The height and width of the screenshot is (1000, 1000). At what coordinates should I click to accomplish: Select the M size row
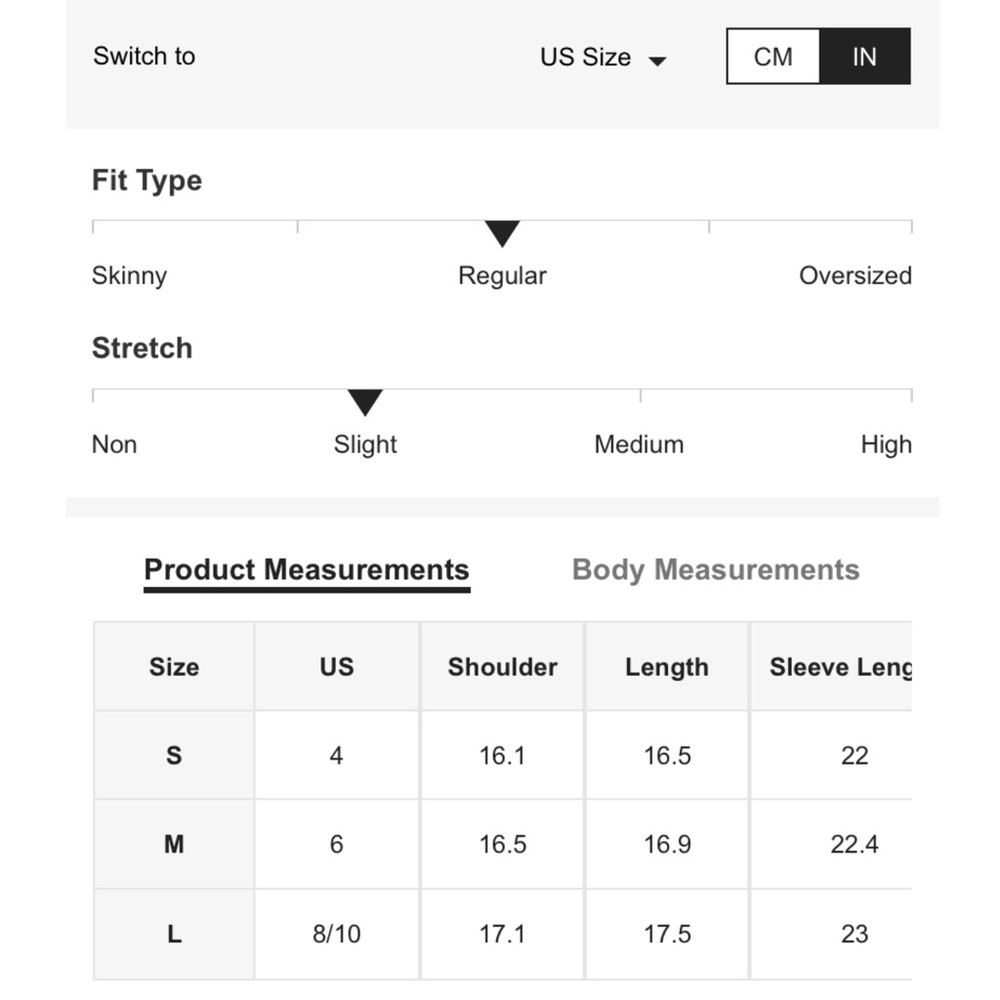click(503, 844)
